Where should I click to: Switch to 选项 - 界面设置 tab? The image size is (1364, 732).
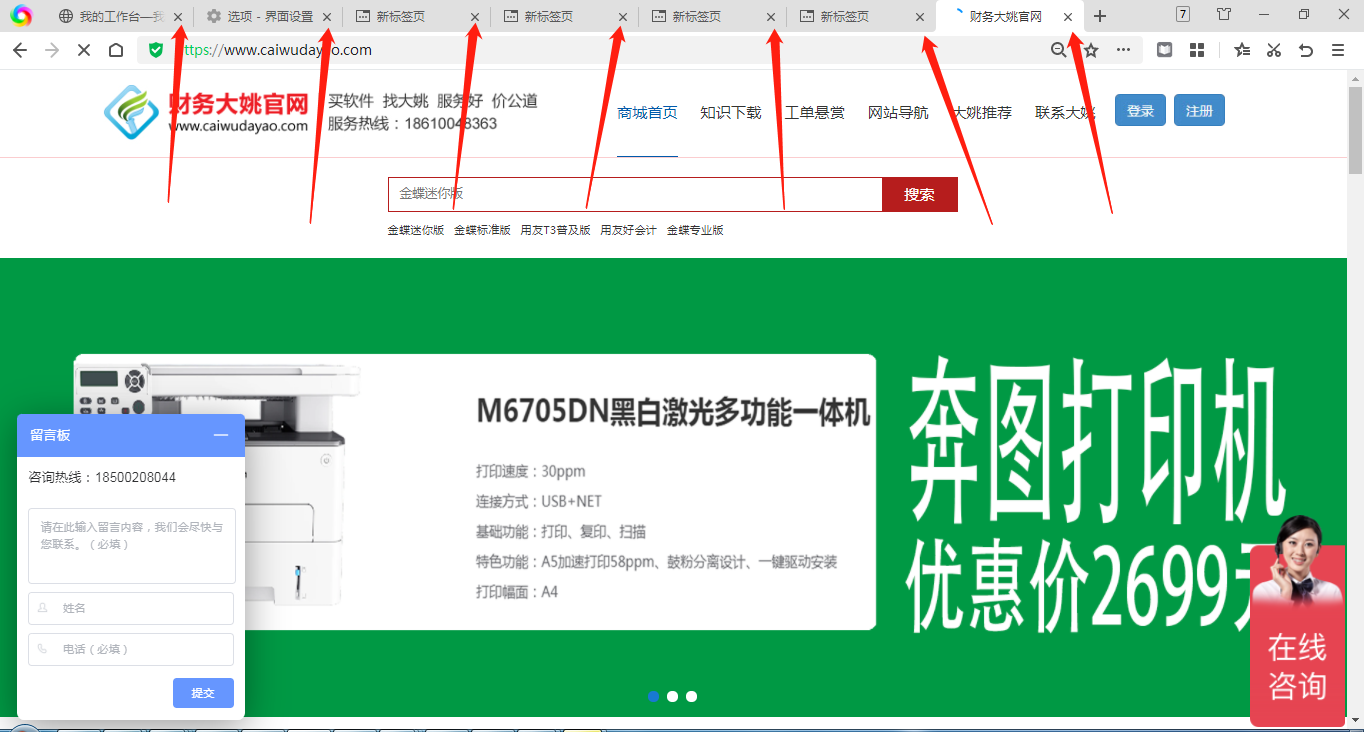tap(268, 17)
